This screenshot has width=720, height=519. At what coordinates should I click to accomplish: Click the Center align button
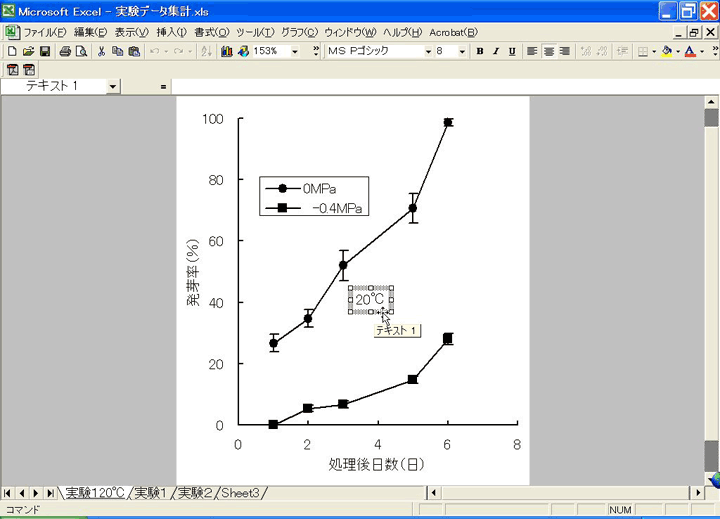[548, 51]
